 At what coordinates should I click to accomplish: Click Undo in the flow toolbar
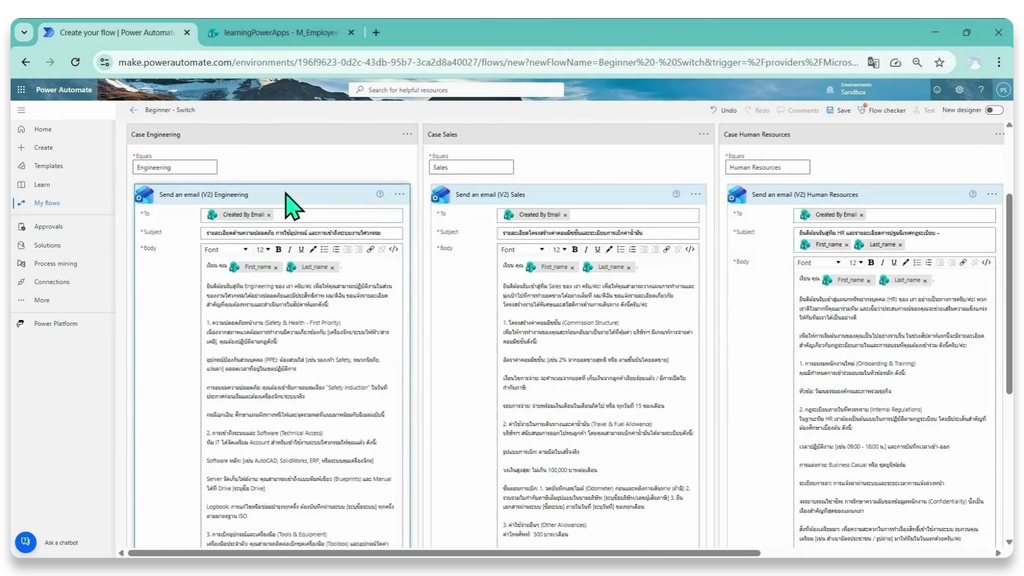pyautogui.click(x=724, y=110)
